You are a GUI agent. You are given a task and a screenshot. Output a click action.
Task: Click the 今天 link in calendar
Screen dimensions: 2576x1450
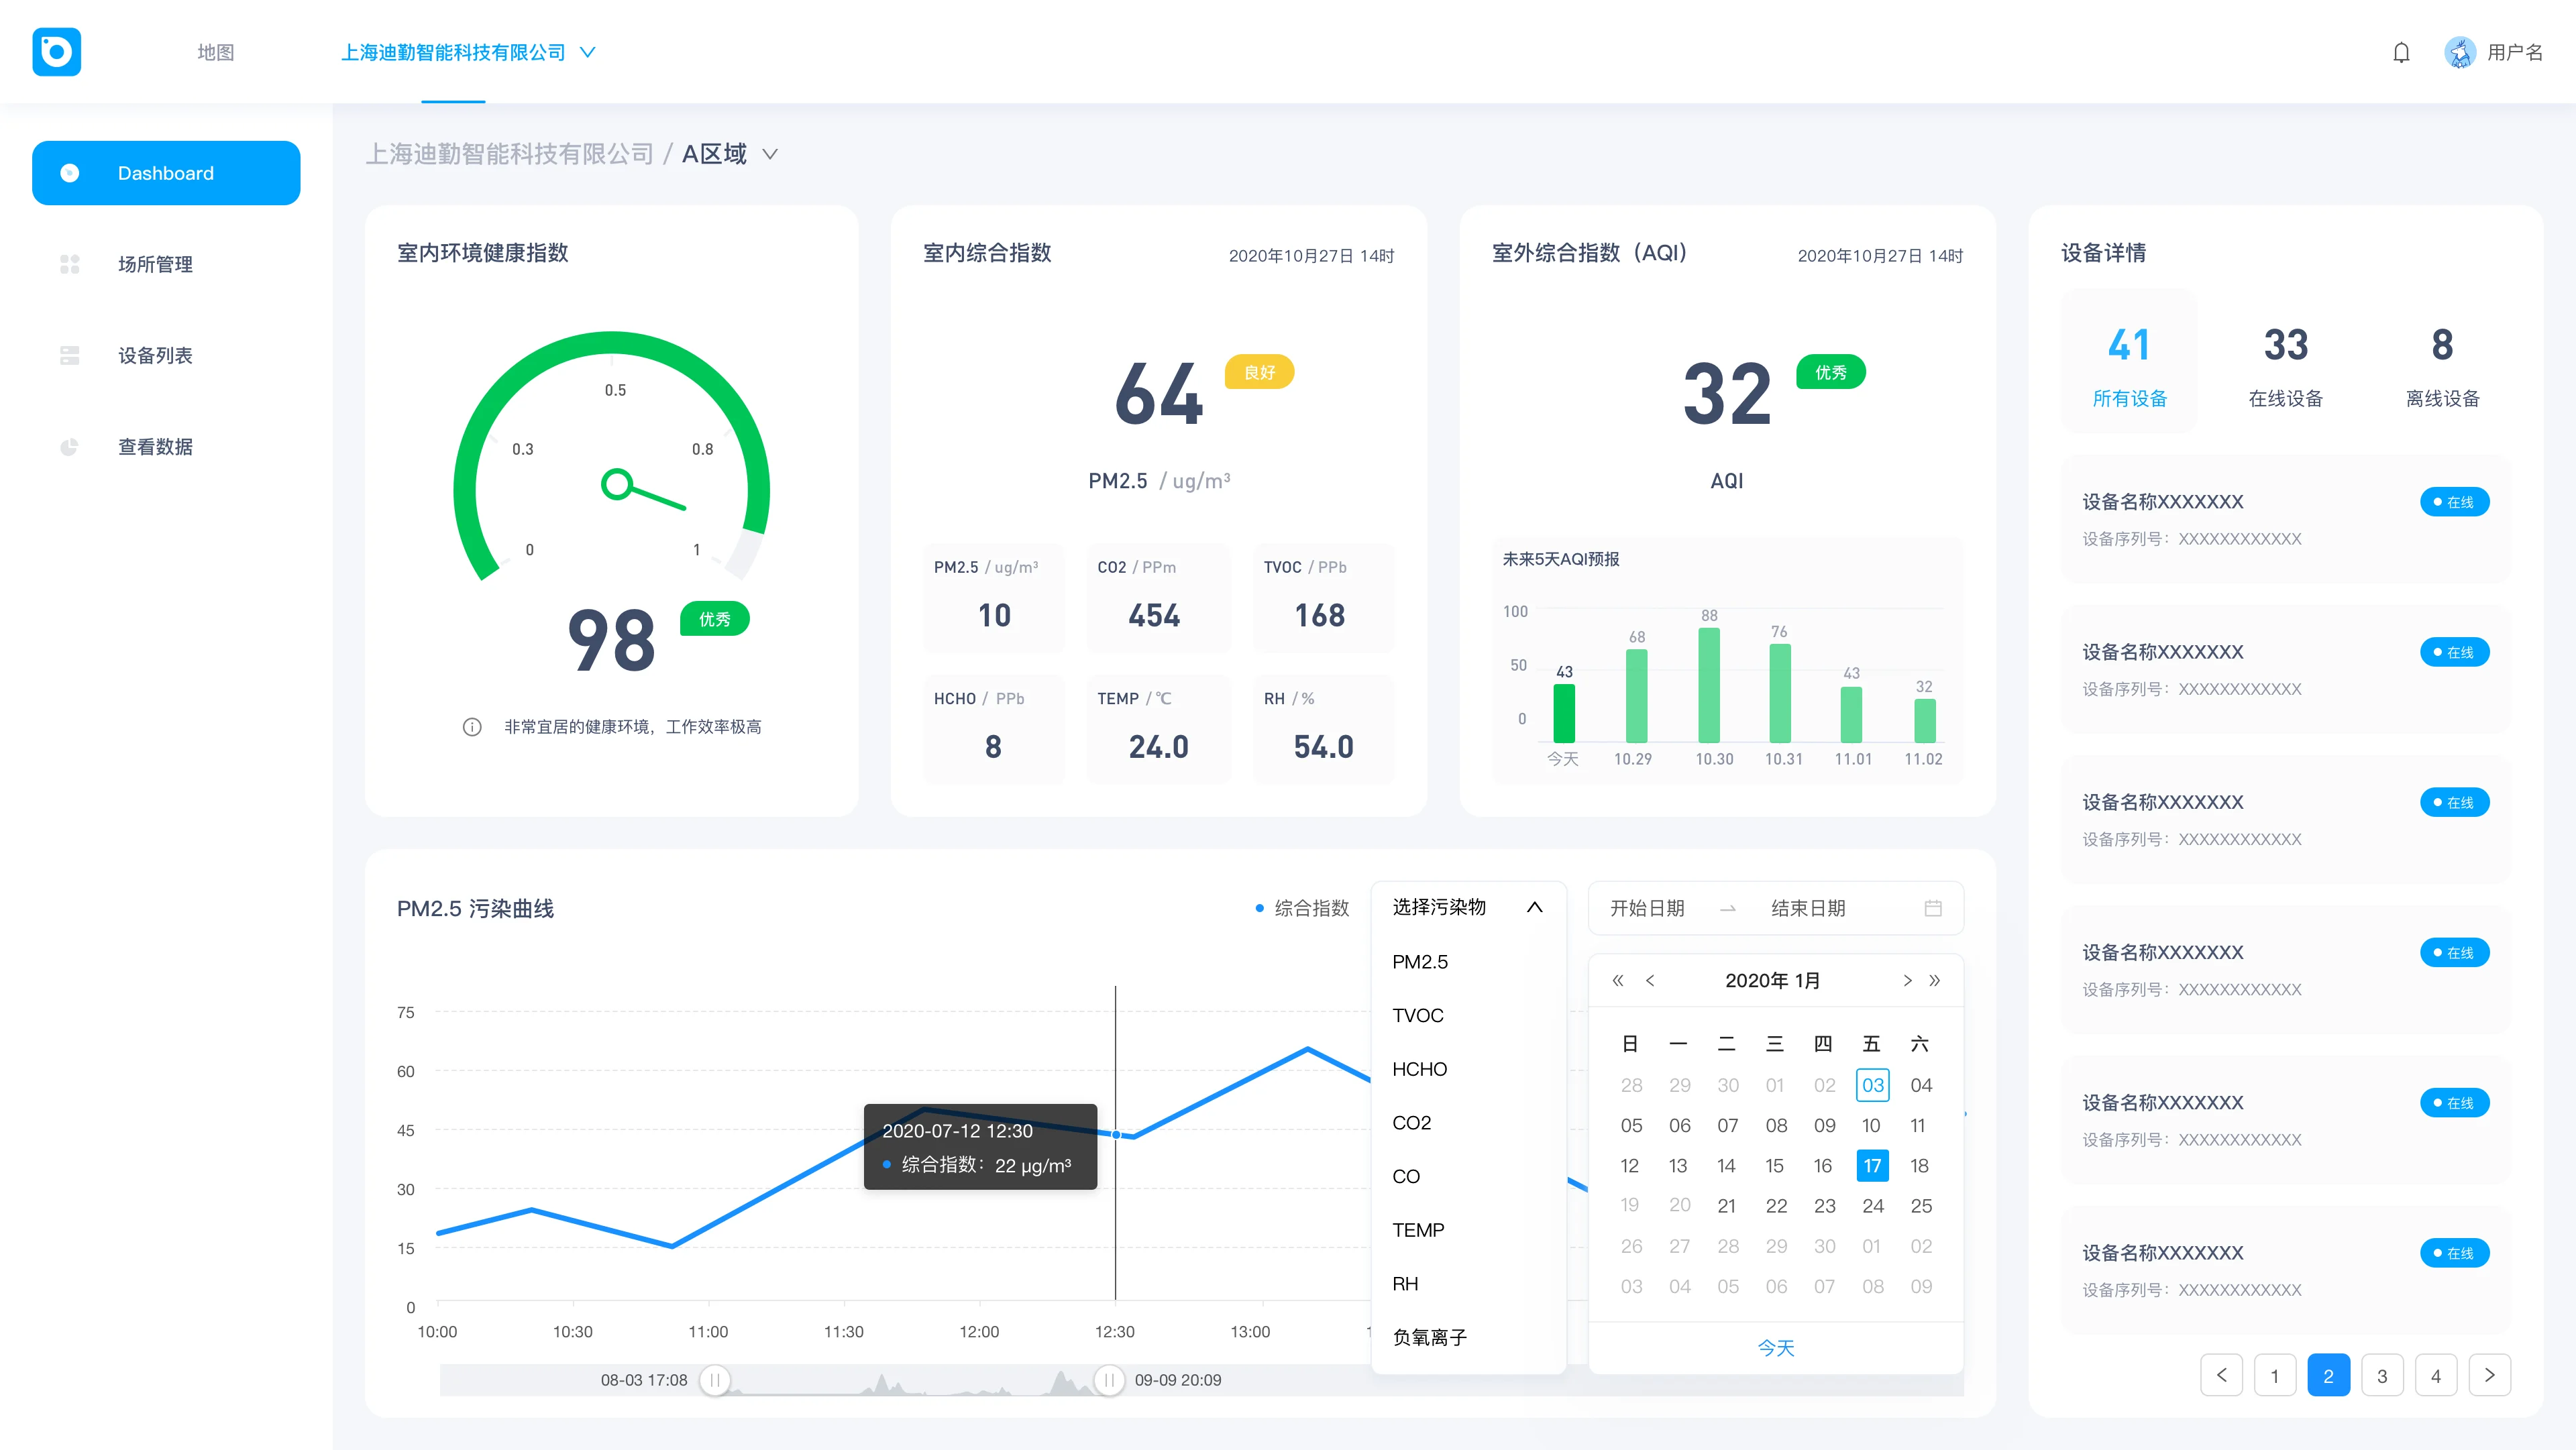[x=1776, y=1348]
